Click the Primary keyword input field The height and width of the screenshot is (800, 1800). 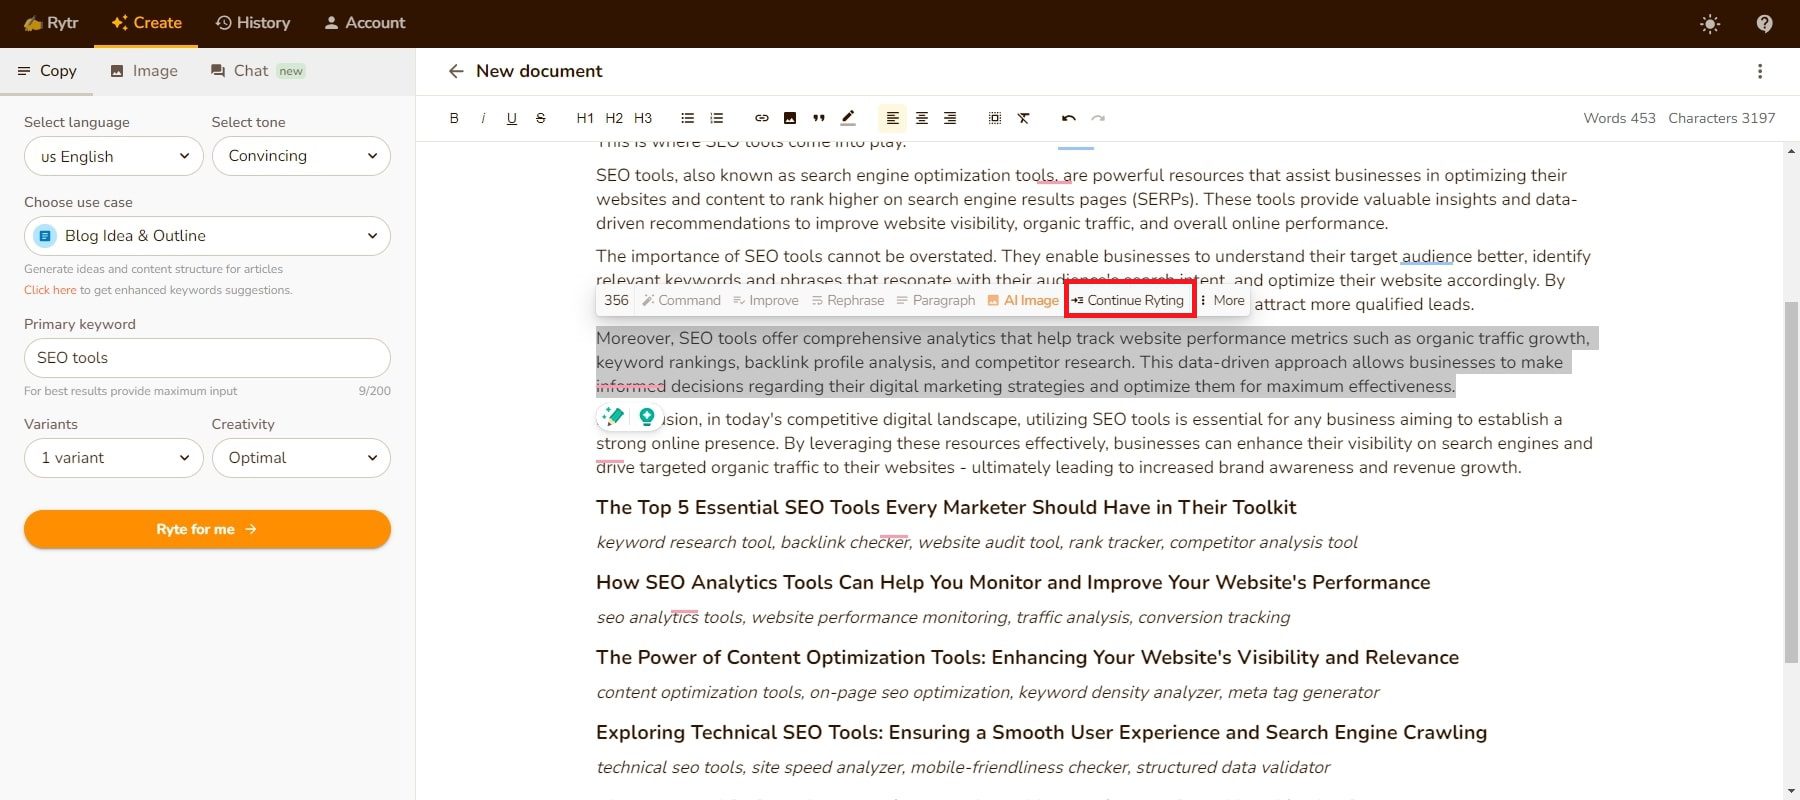click(207, 358)
